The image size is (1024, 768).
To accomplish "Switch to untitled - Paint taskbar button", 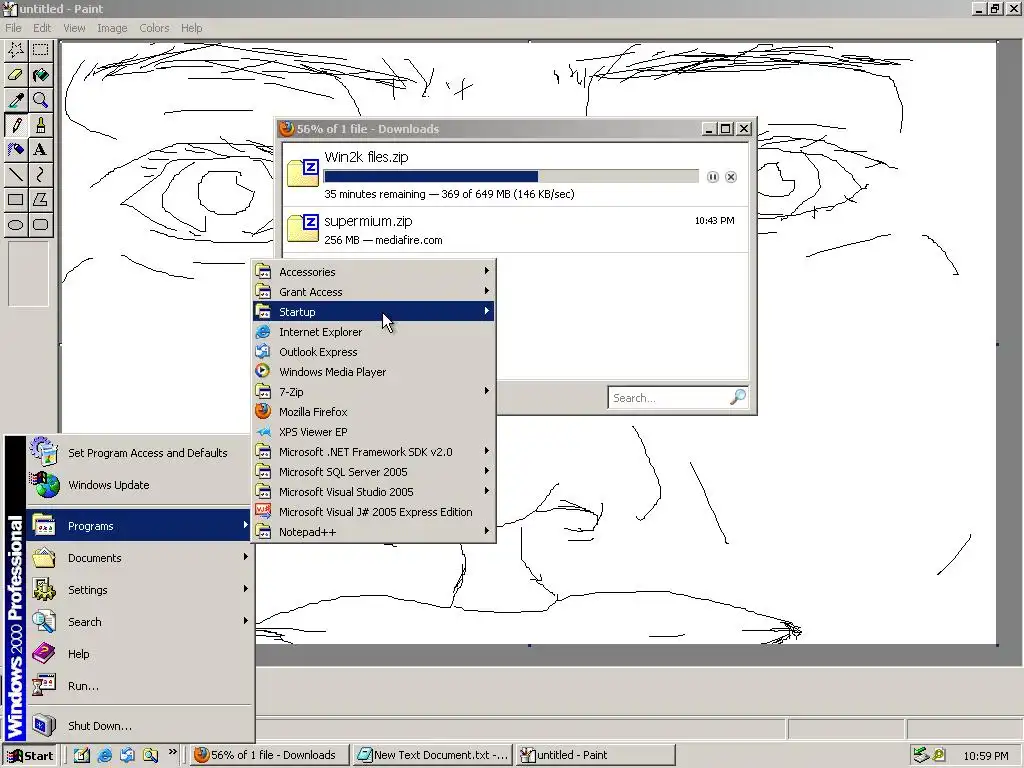I will coord(595,756).
